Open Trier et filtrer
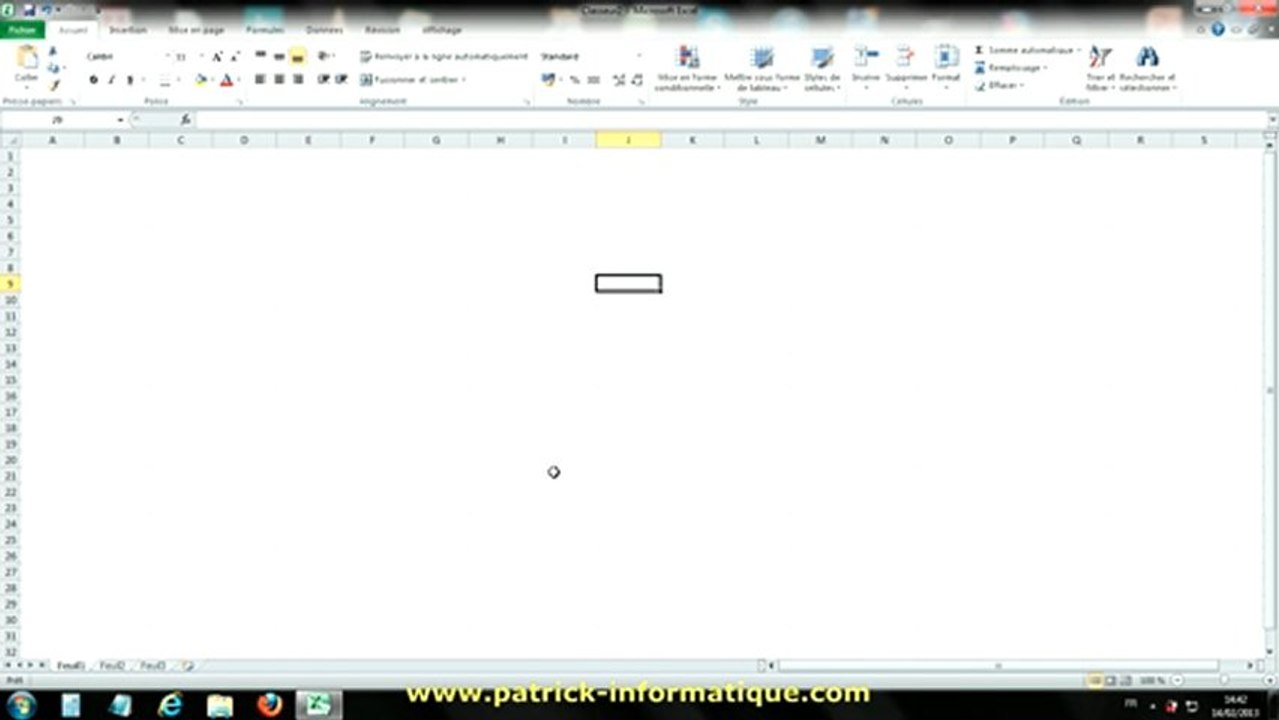This screenshot has height=720, width=1279. (x=1100, y=68)
